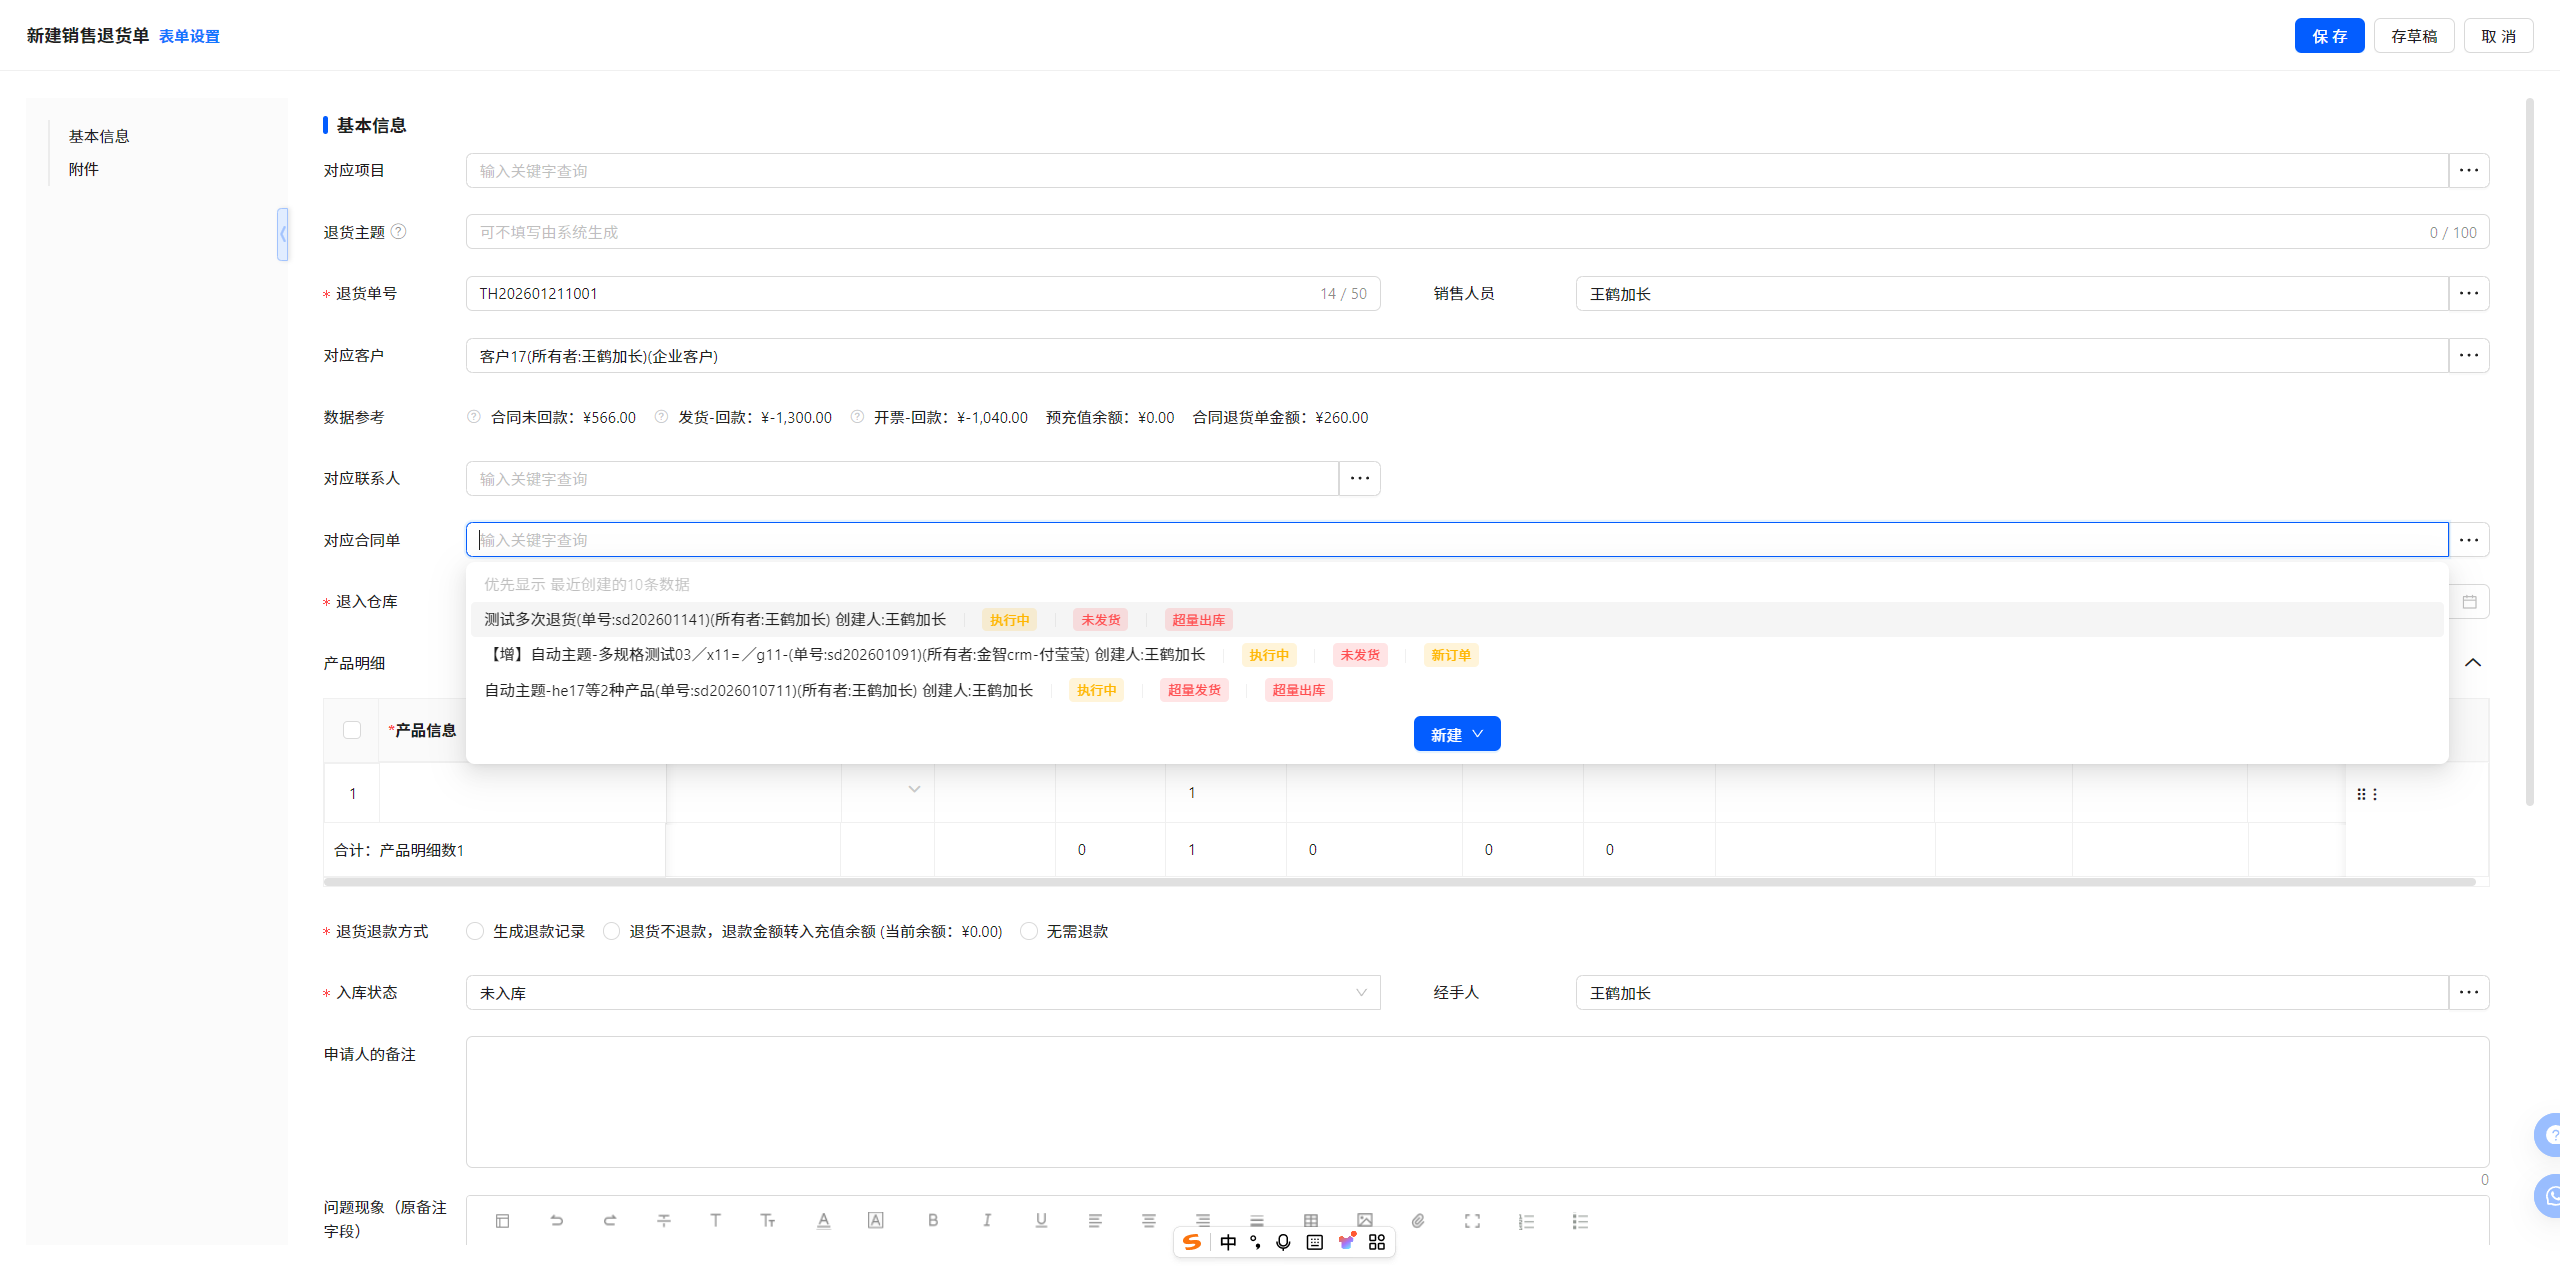Open the 入库状态 dropdown
This screenshot has width=2560, height=1271.
(922, 993)
